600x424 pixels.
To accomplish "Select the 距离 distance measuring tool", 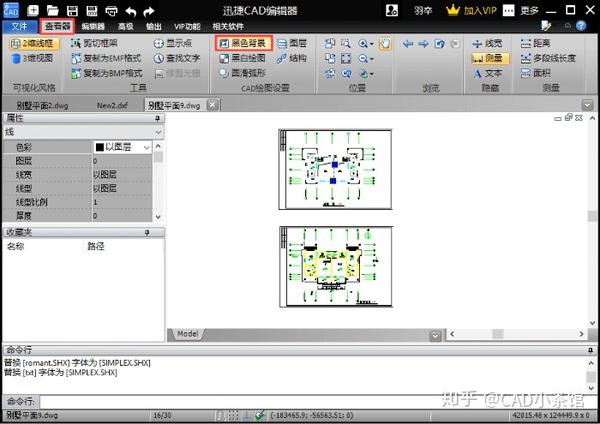I will tap(536, 43).
